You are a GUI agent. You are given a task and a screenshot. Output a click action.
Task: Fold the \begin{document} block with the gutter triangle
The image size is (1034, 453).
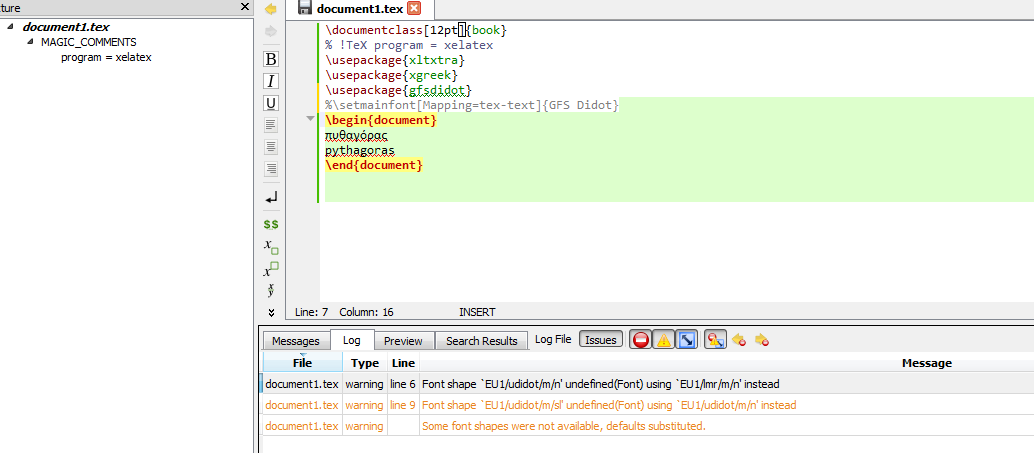[310, 119]
